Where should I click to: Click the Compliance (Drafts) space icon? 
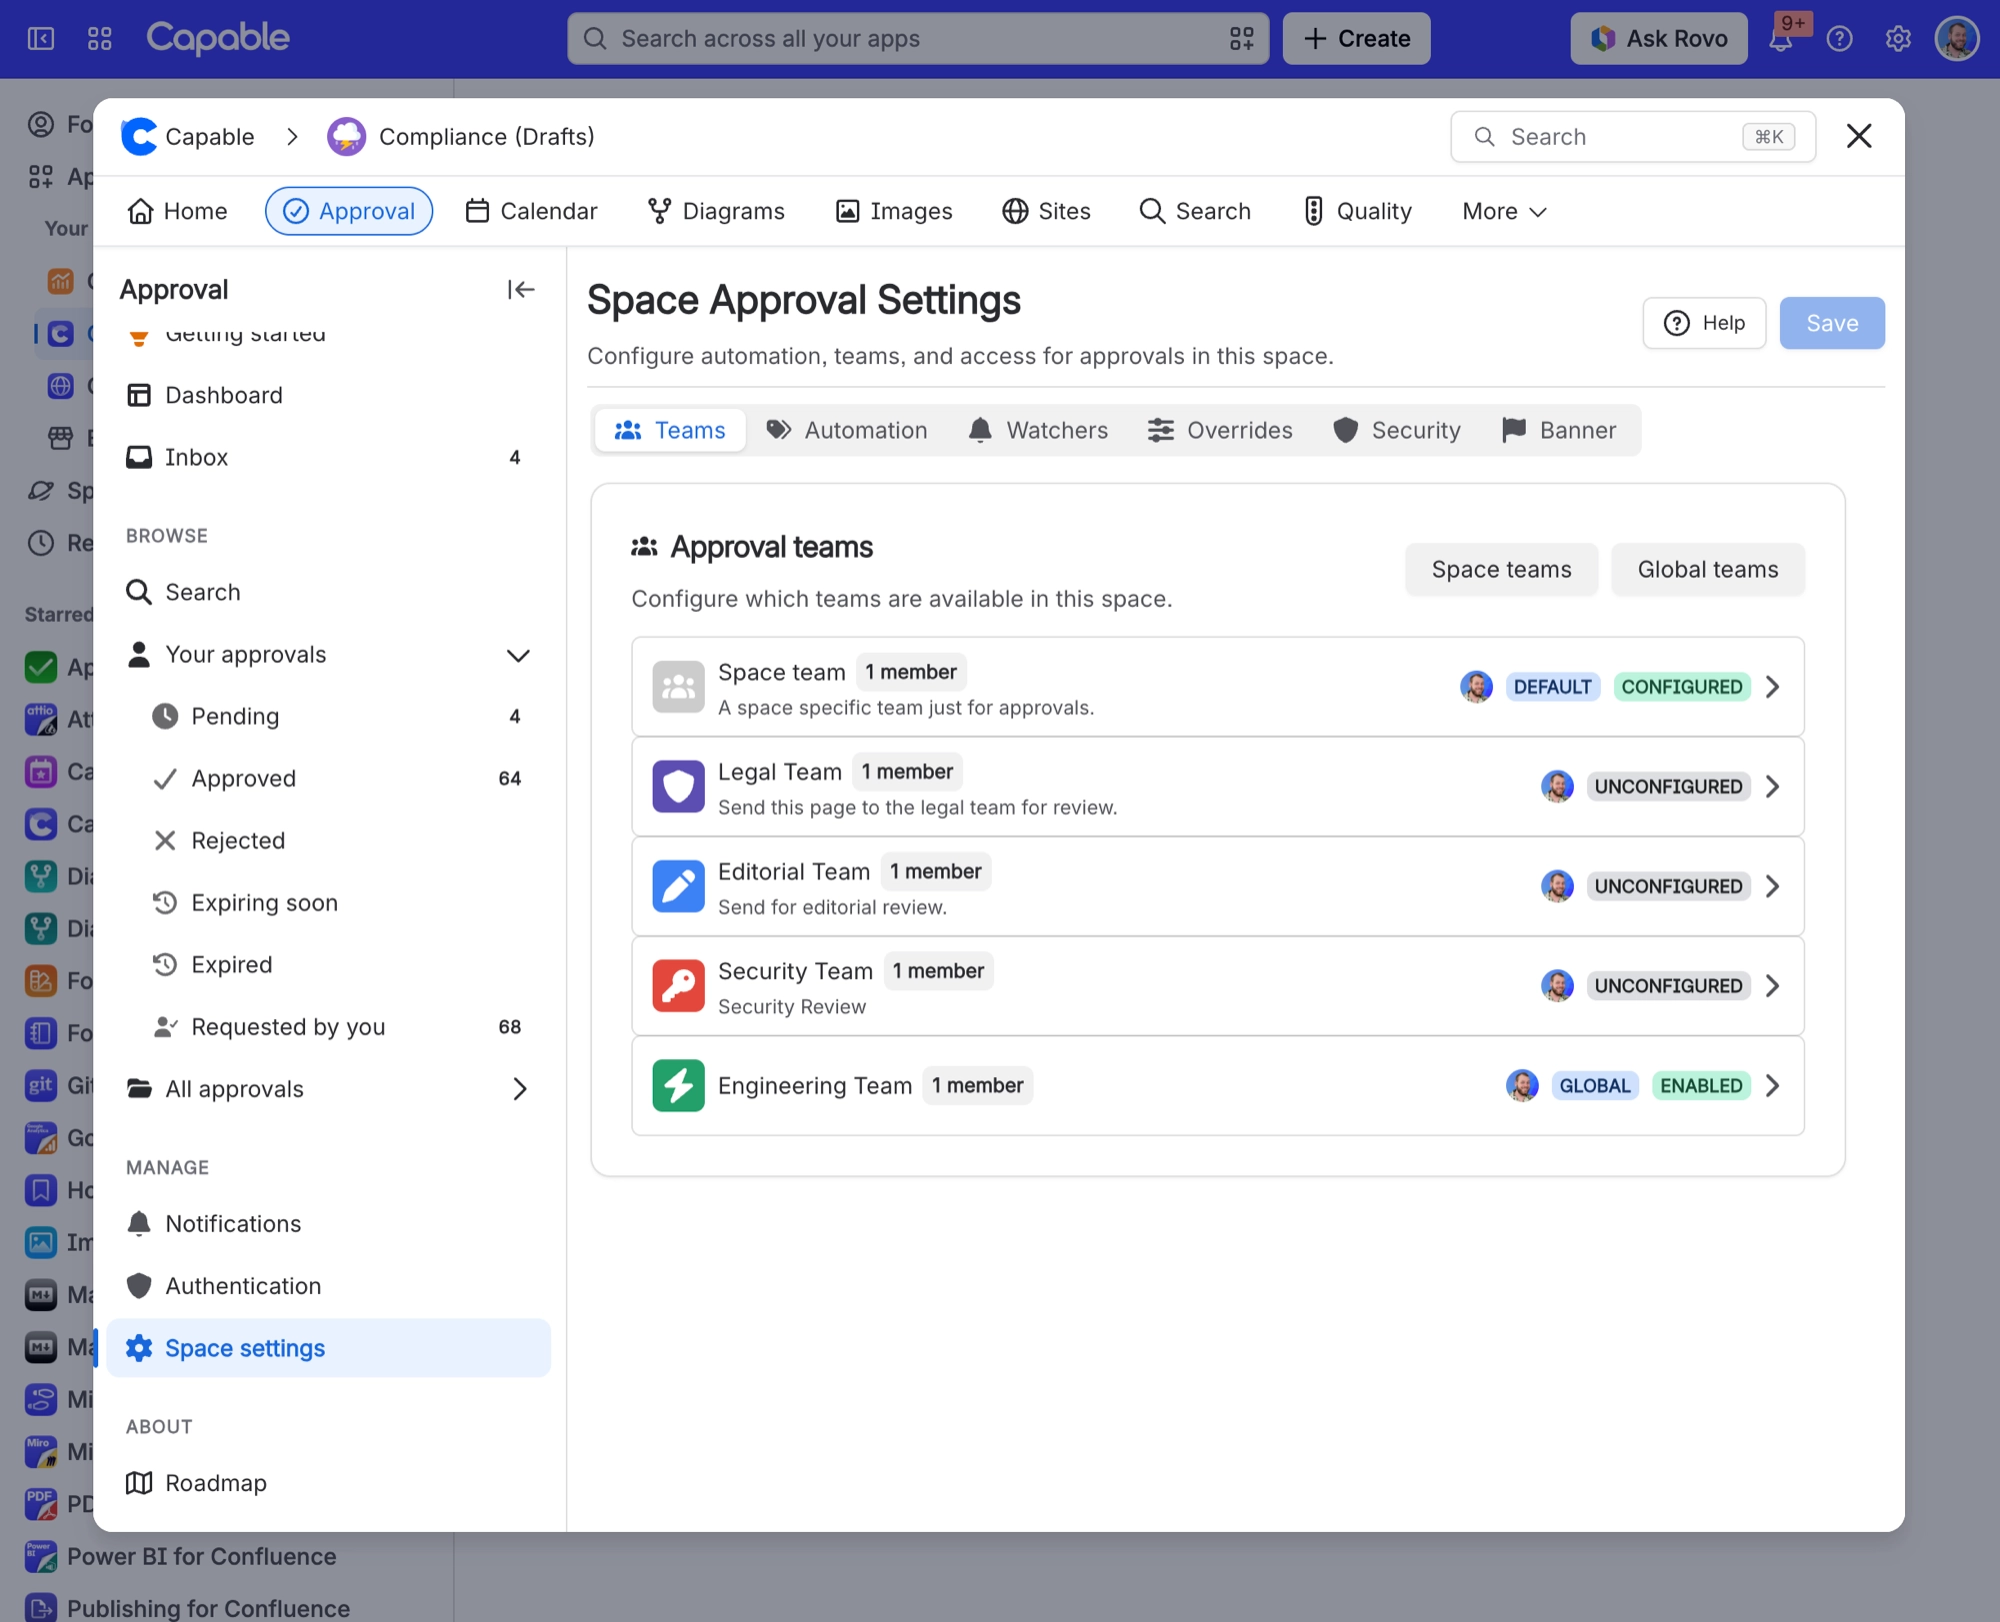346,137
